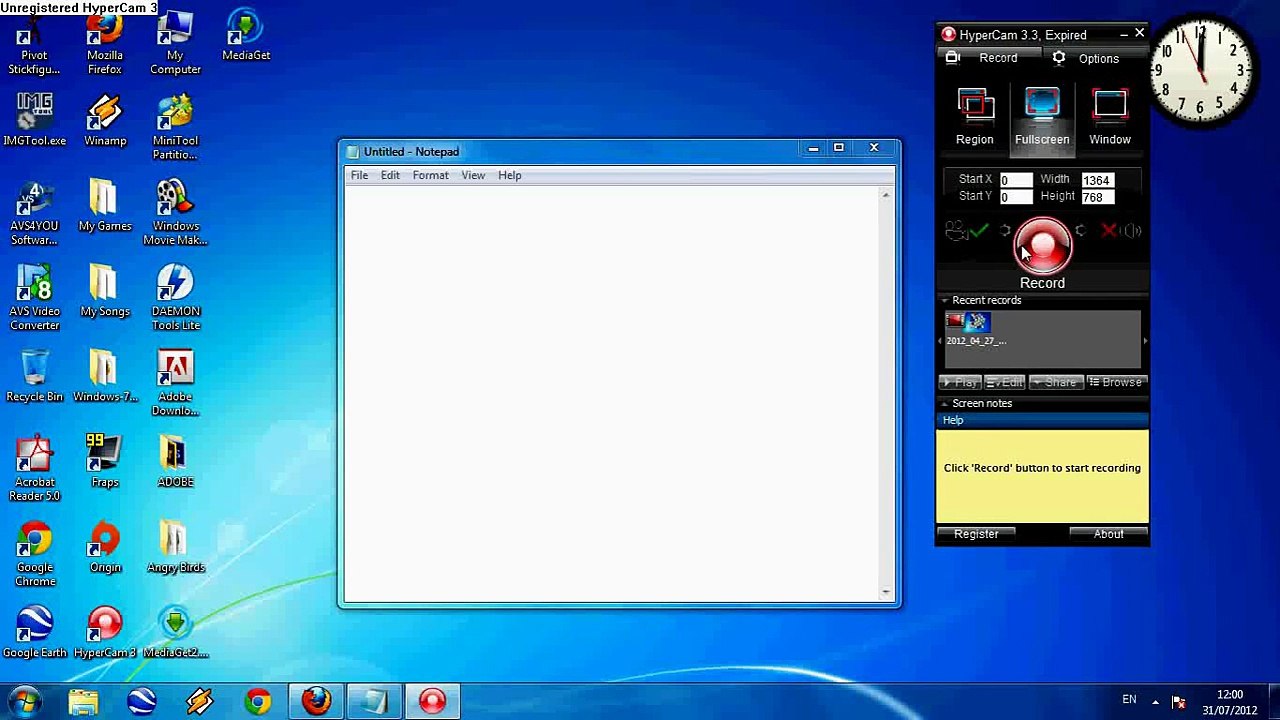Click the Browse records button
Screen dimensions: 1280x720
(x=1114, y=382)
